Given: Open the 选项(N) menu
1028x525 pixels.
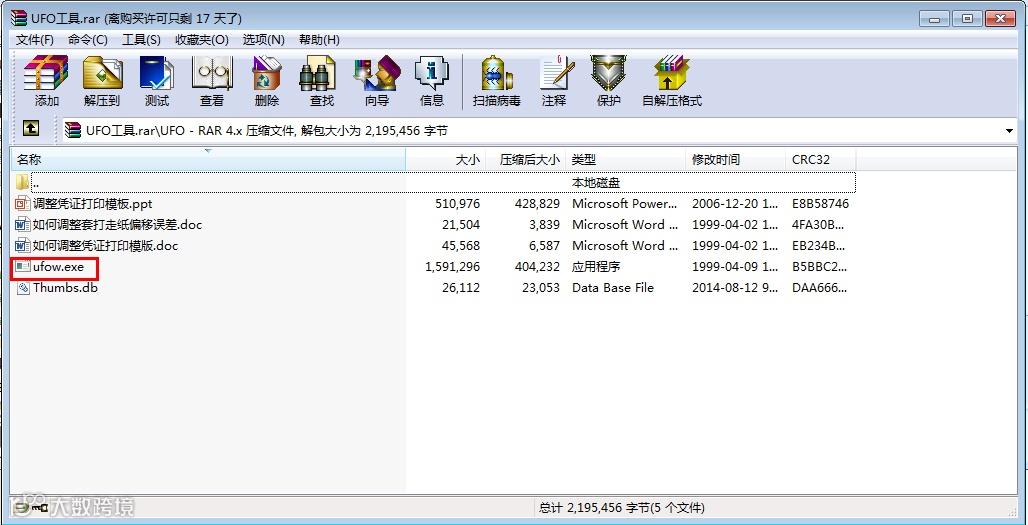Looking at the screenshot, I should (264, 40).
